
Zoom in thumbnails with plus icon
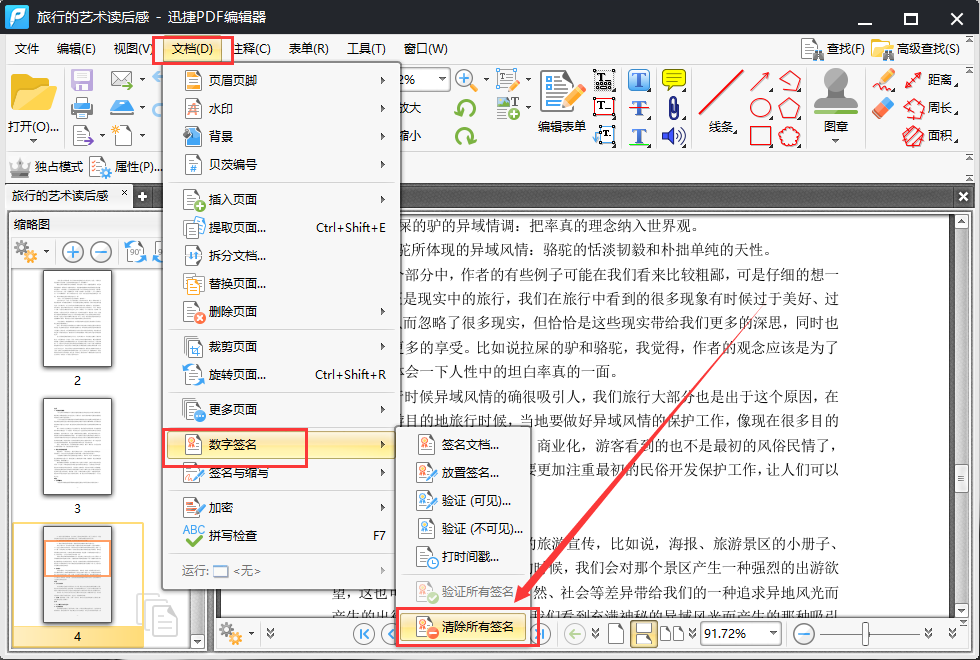73,252
